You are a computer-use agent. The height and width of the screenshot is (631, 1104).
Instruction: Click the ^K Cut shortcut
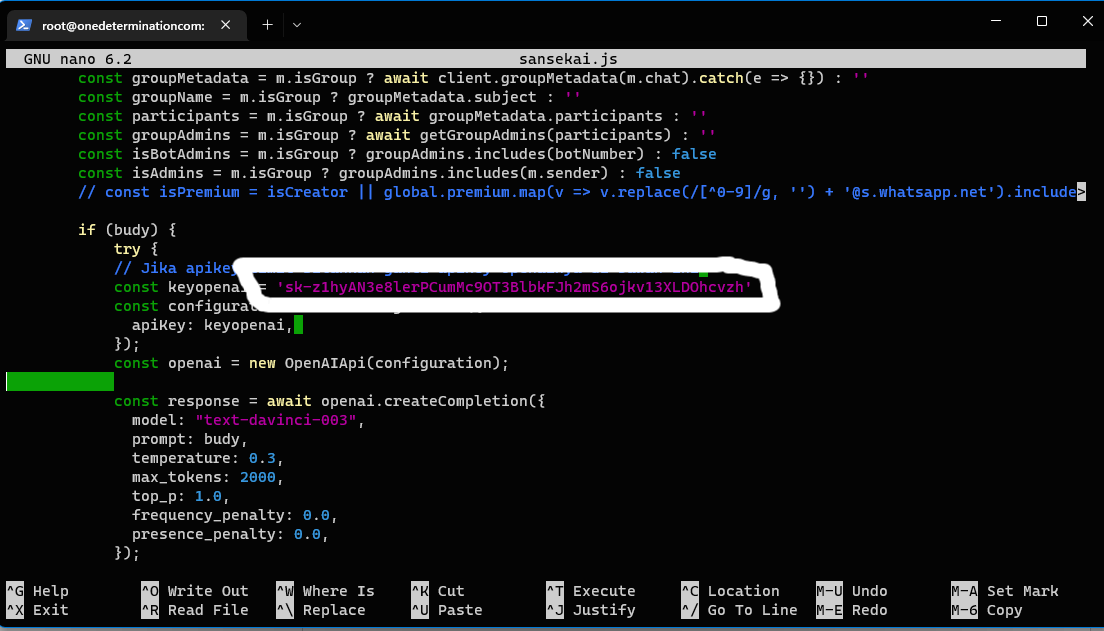pyautogui.click(x=438, y=591)
